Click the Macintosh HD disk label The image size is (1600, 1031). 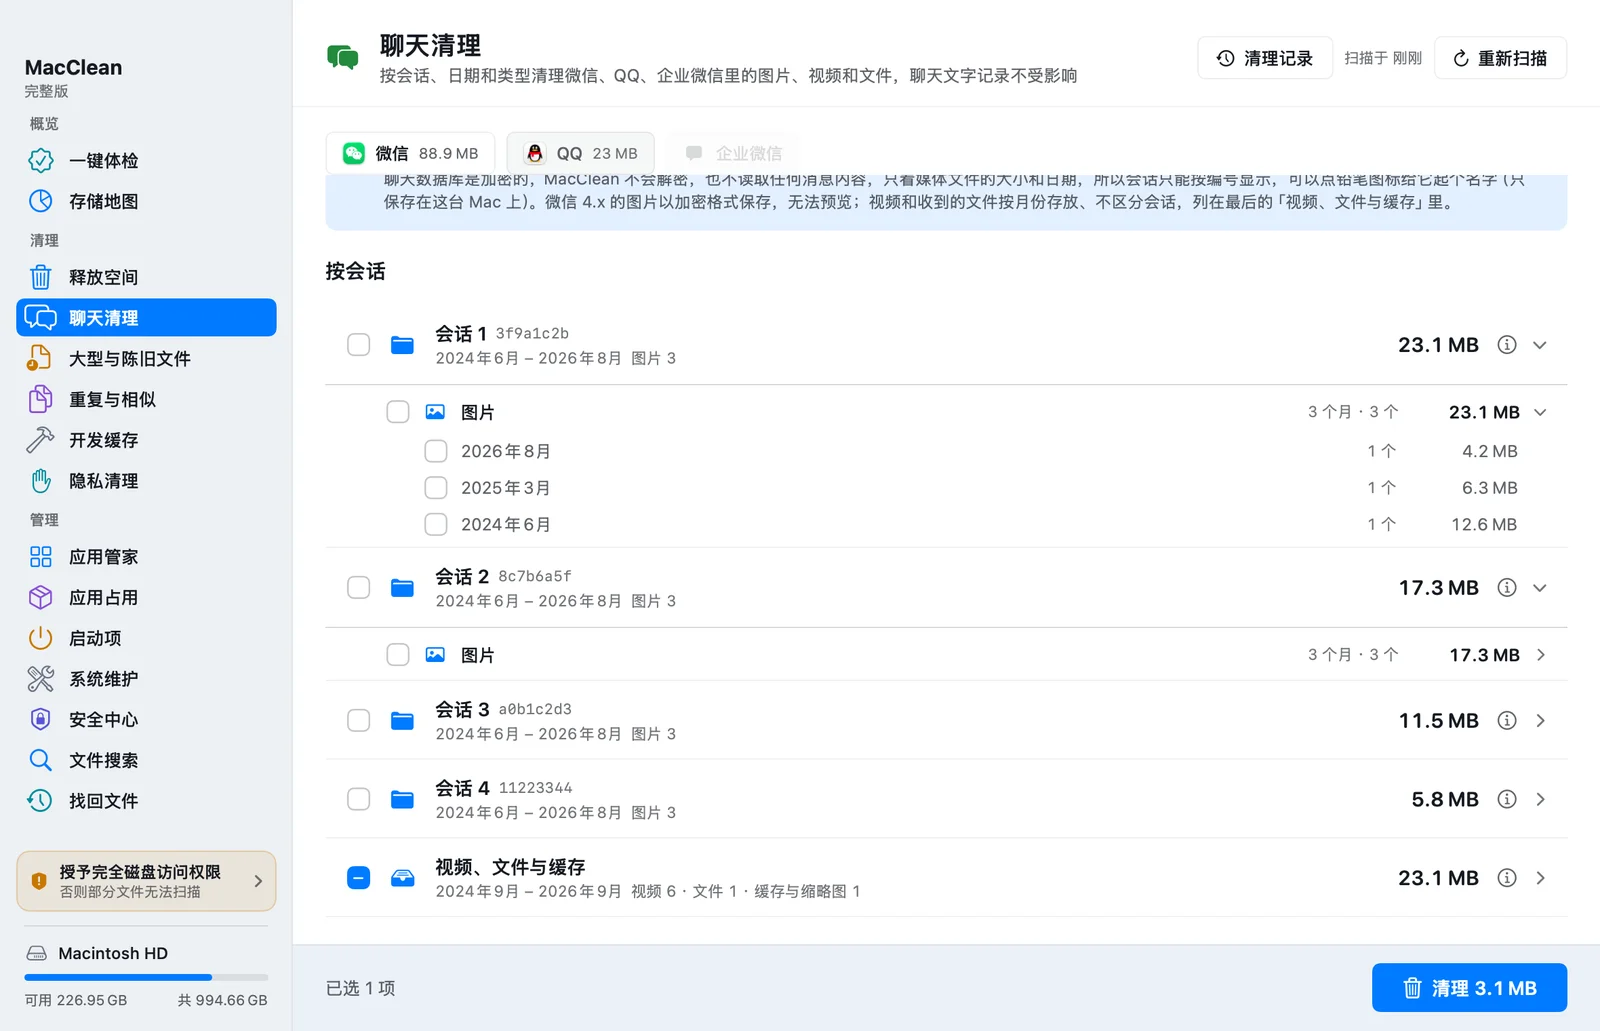(113, 953)
